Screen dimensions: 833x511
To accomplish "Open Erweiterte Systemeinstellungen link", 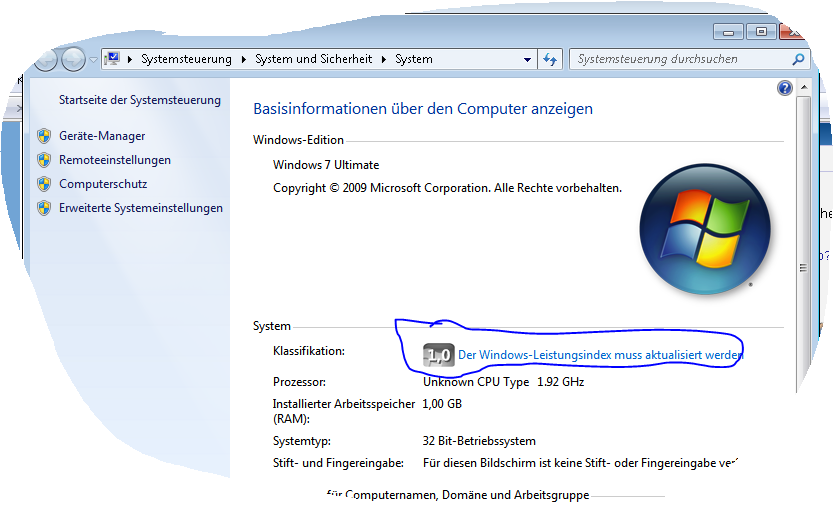I will point(141,208).
